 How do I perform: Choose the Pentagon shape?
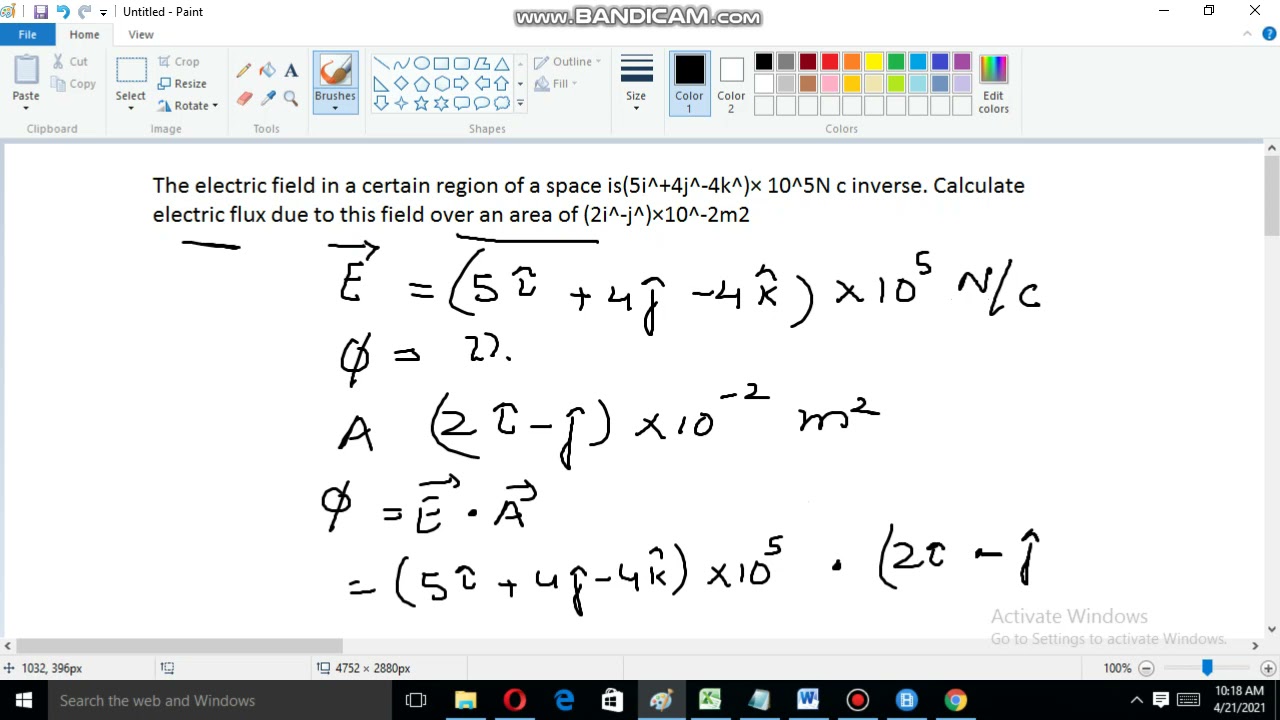tap(421, 83)
